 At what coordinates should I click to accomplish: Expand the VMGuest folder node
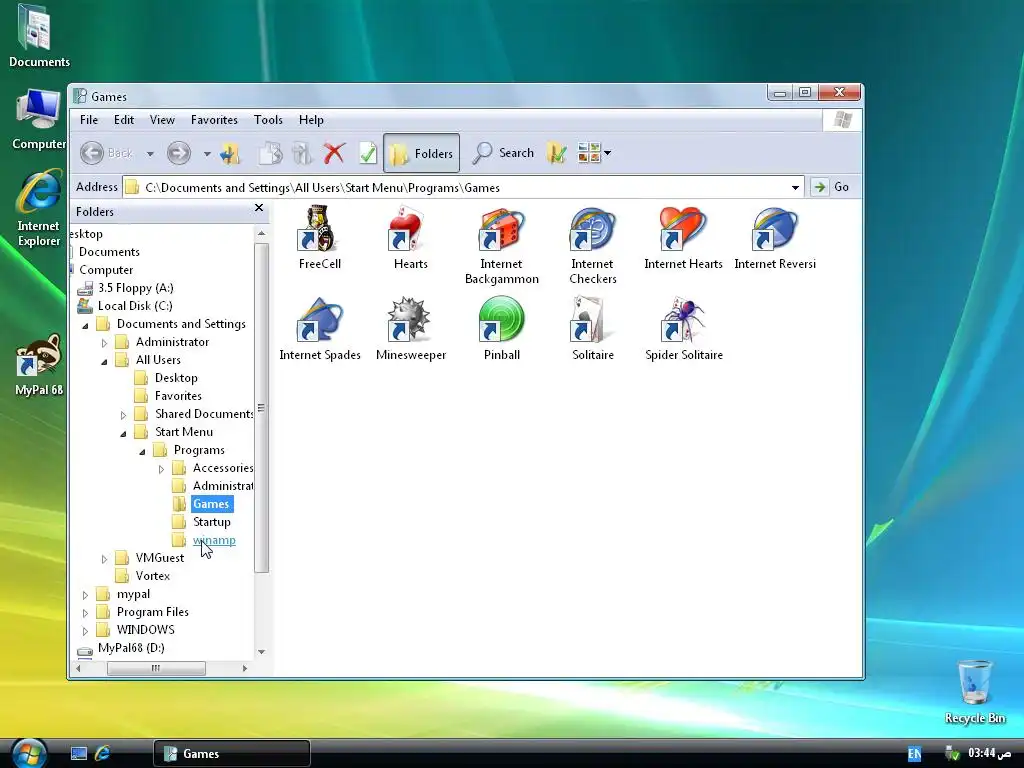coord(104,558)
